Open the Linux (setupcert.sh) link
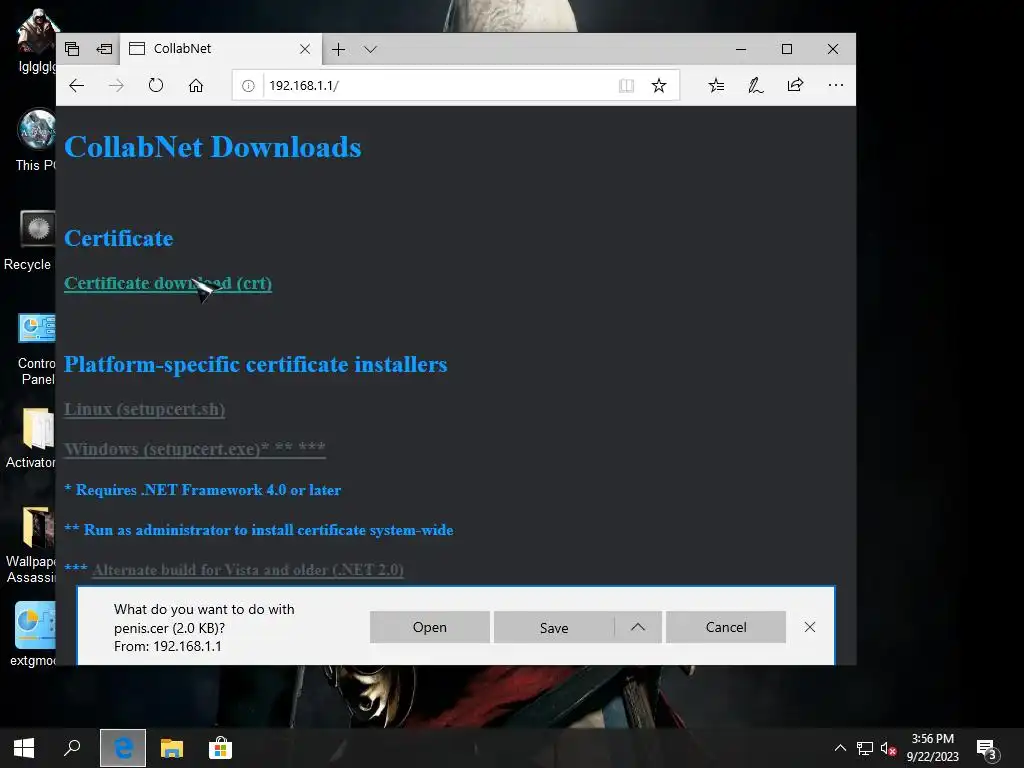Viewport: 1024px width, 768px height. click(144, 409)
